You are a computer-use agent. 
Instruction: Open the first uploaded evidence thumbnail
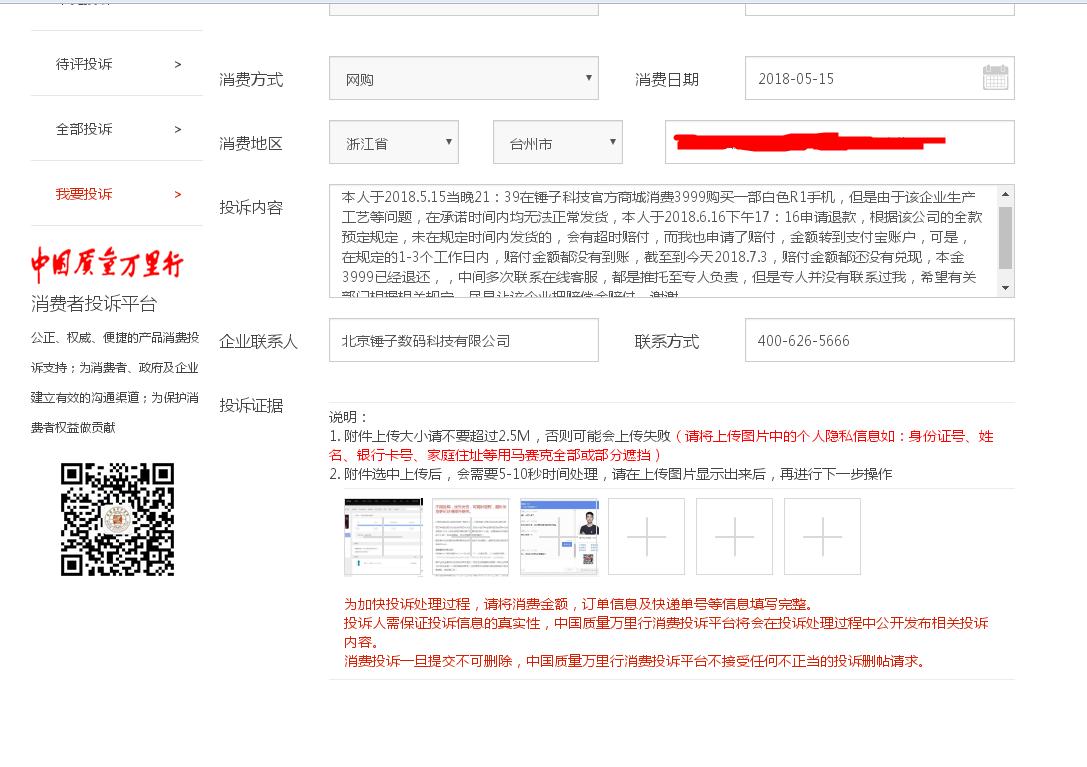[x=383, y=537]
